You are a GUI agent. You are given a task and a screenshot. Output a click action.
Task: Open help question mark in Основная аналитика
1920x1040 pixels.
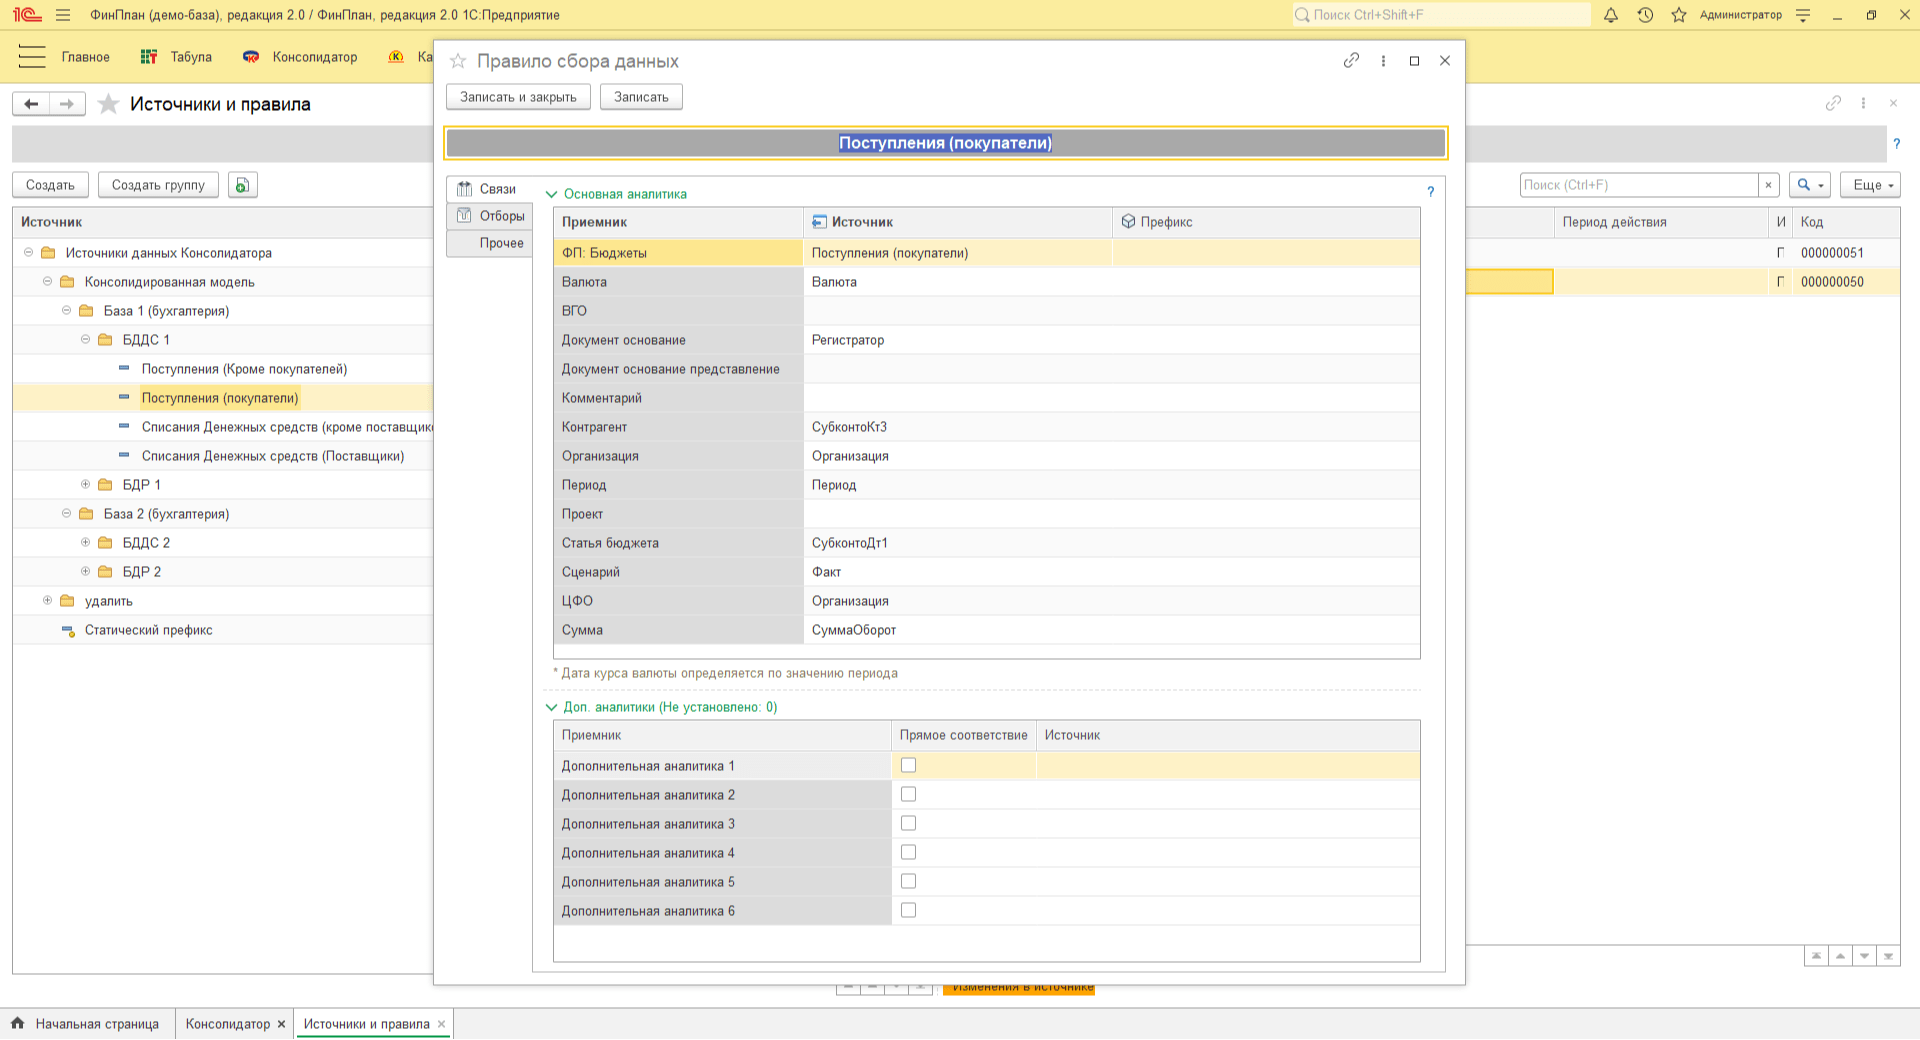1430,192
